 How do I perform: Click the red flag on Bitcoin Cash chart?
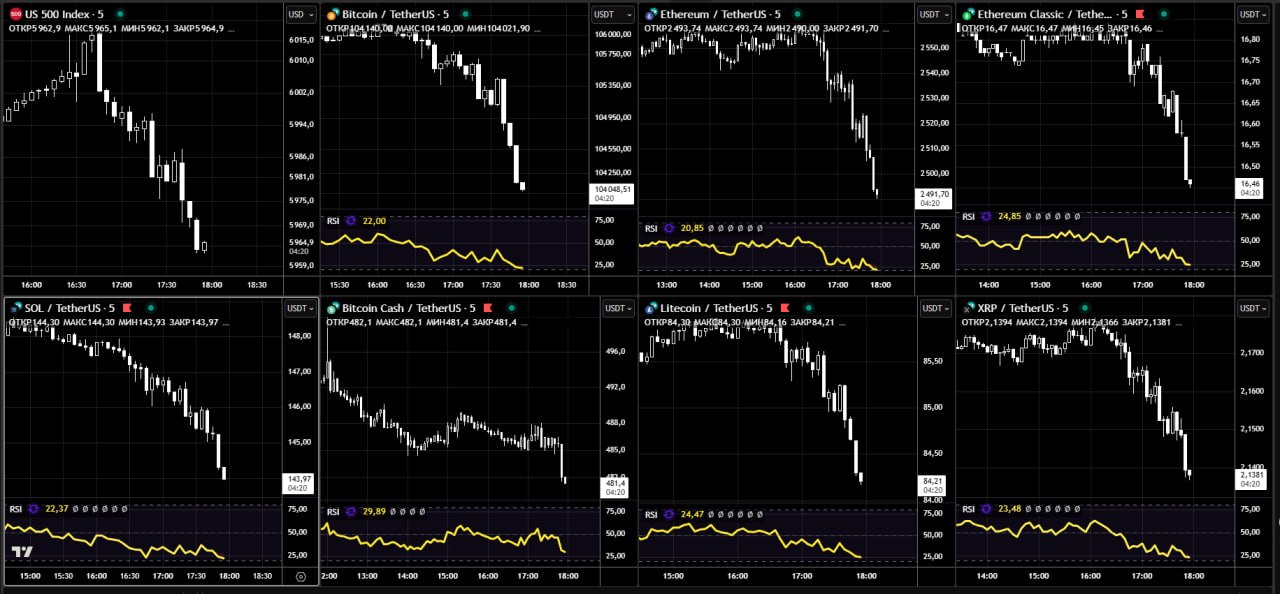[487, 308]
